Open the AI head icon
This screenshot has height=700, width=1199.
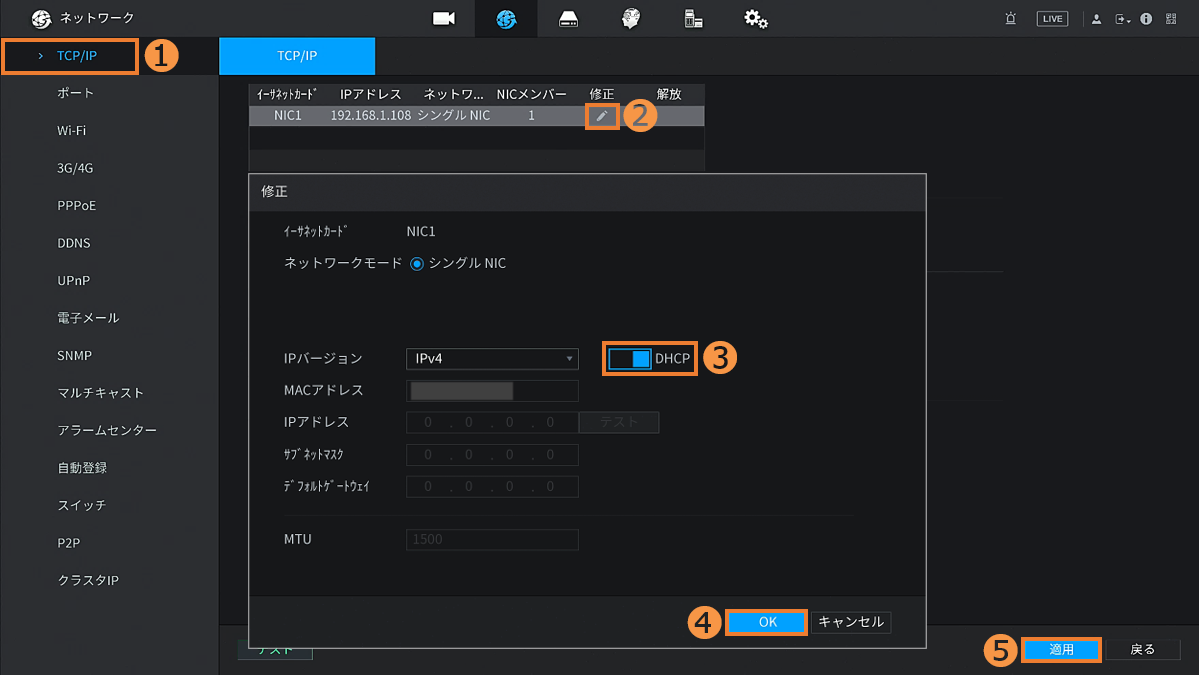[x=630, y=19]
